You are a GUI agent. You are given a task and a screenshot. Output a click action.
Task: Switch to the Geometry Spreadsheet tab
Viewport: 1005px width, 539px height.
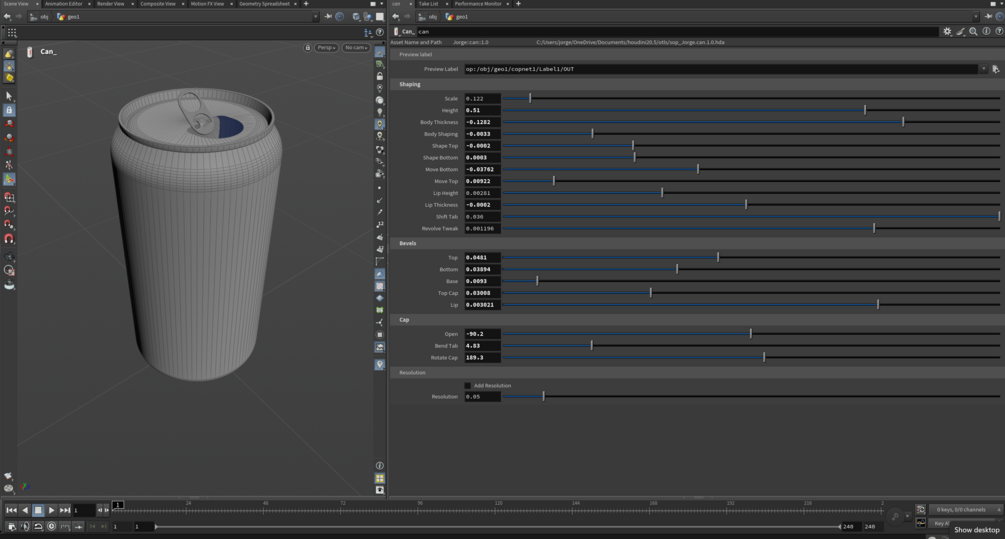click(x=264, y=4)
